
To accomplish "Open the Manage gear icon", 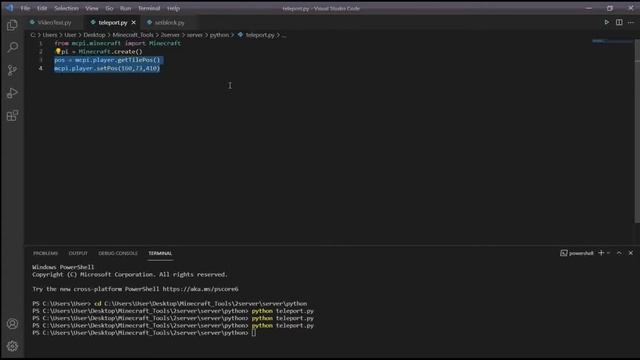I will (x=12, y=346).
